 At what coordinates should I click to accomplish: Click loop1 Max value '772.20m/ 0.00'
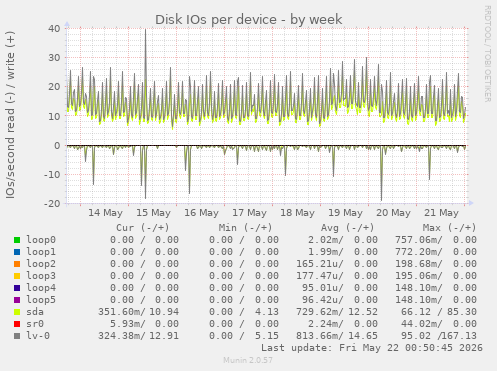click(x=436, y=252)
